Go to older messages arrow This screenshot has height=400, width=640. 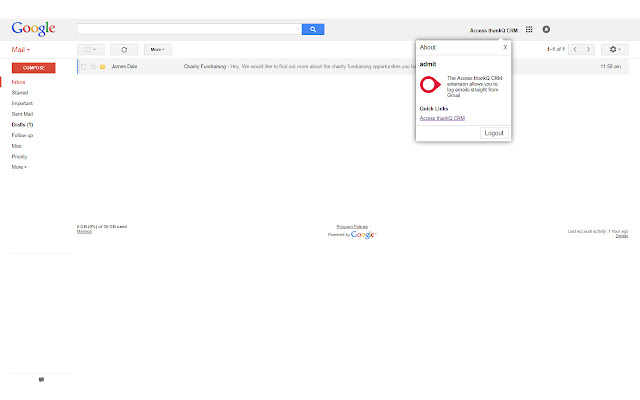pos(588,49)
